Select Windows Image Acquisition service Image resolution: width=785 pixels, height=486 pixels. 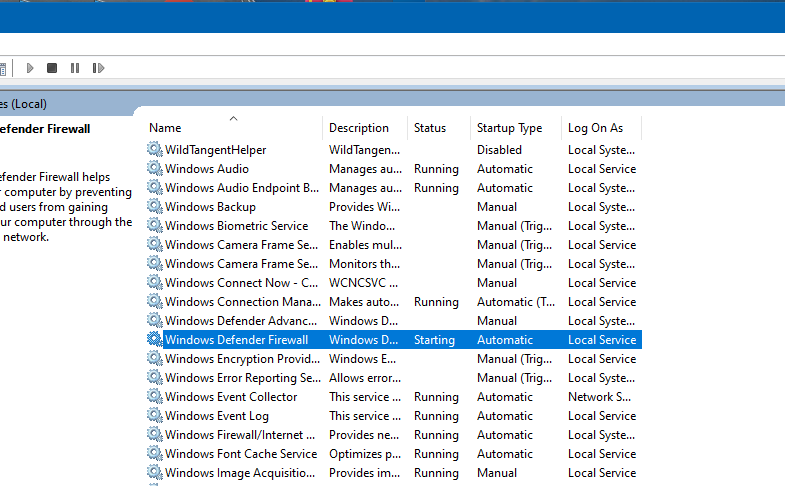pos(394,473)
